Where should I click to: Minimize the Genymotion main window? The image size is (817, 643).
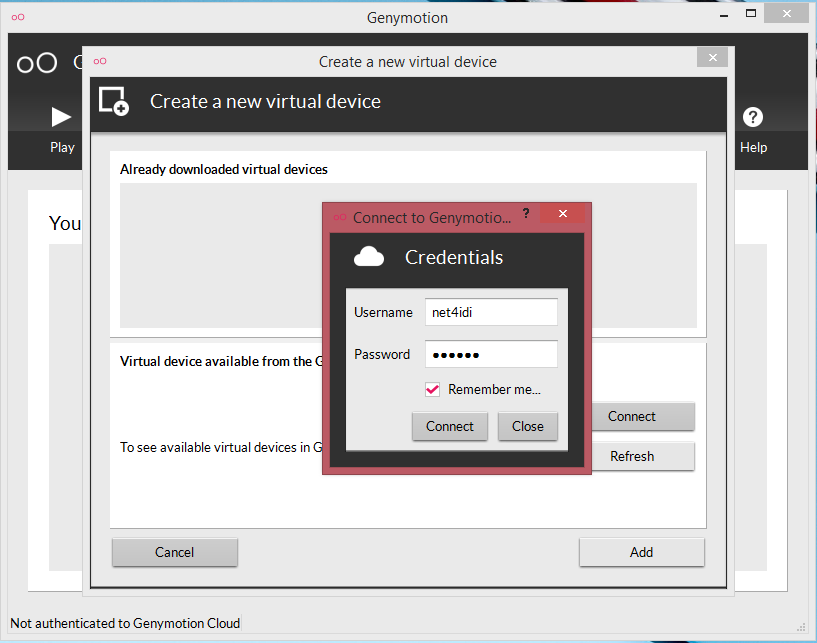[724, 15]
